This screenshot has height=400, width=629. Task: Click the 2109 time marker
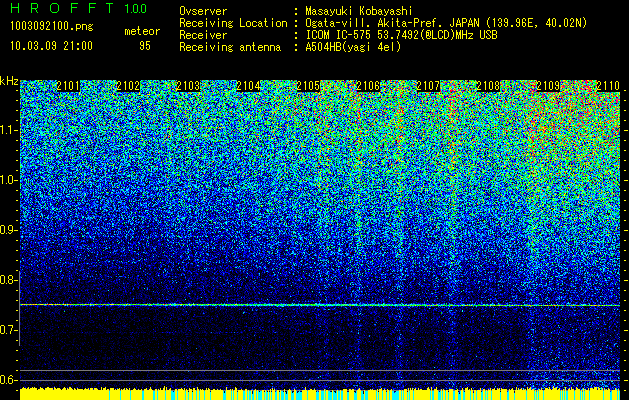[548, 86]
